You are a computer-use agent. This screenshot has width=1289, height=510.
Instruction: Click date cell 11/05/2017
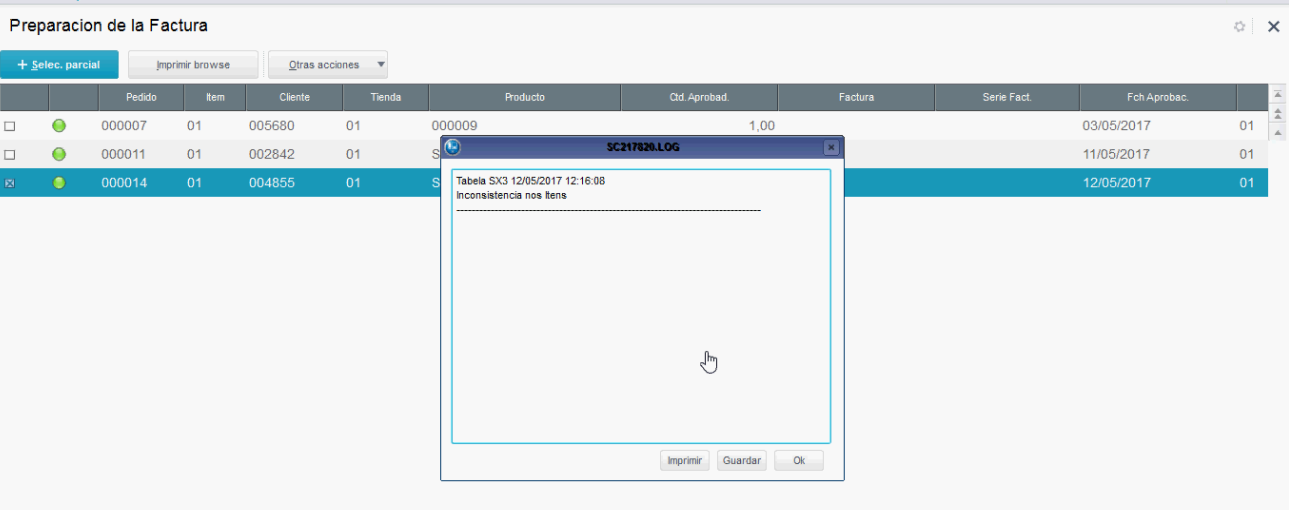point(1117,154)
